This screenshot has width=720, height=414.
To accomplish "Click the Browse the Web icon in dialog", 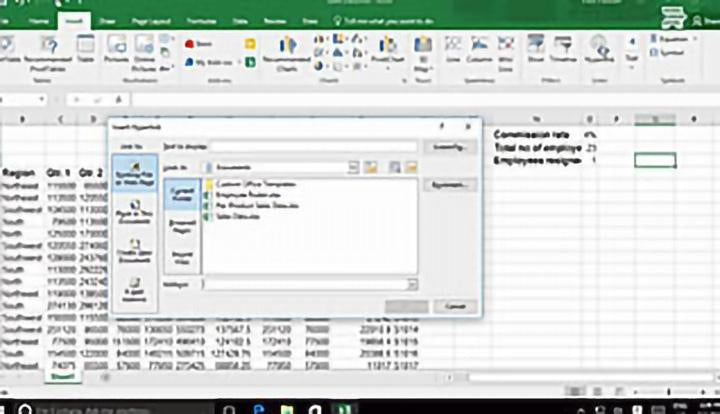I will point(394,168).
